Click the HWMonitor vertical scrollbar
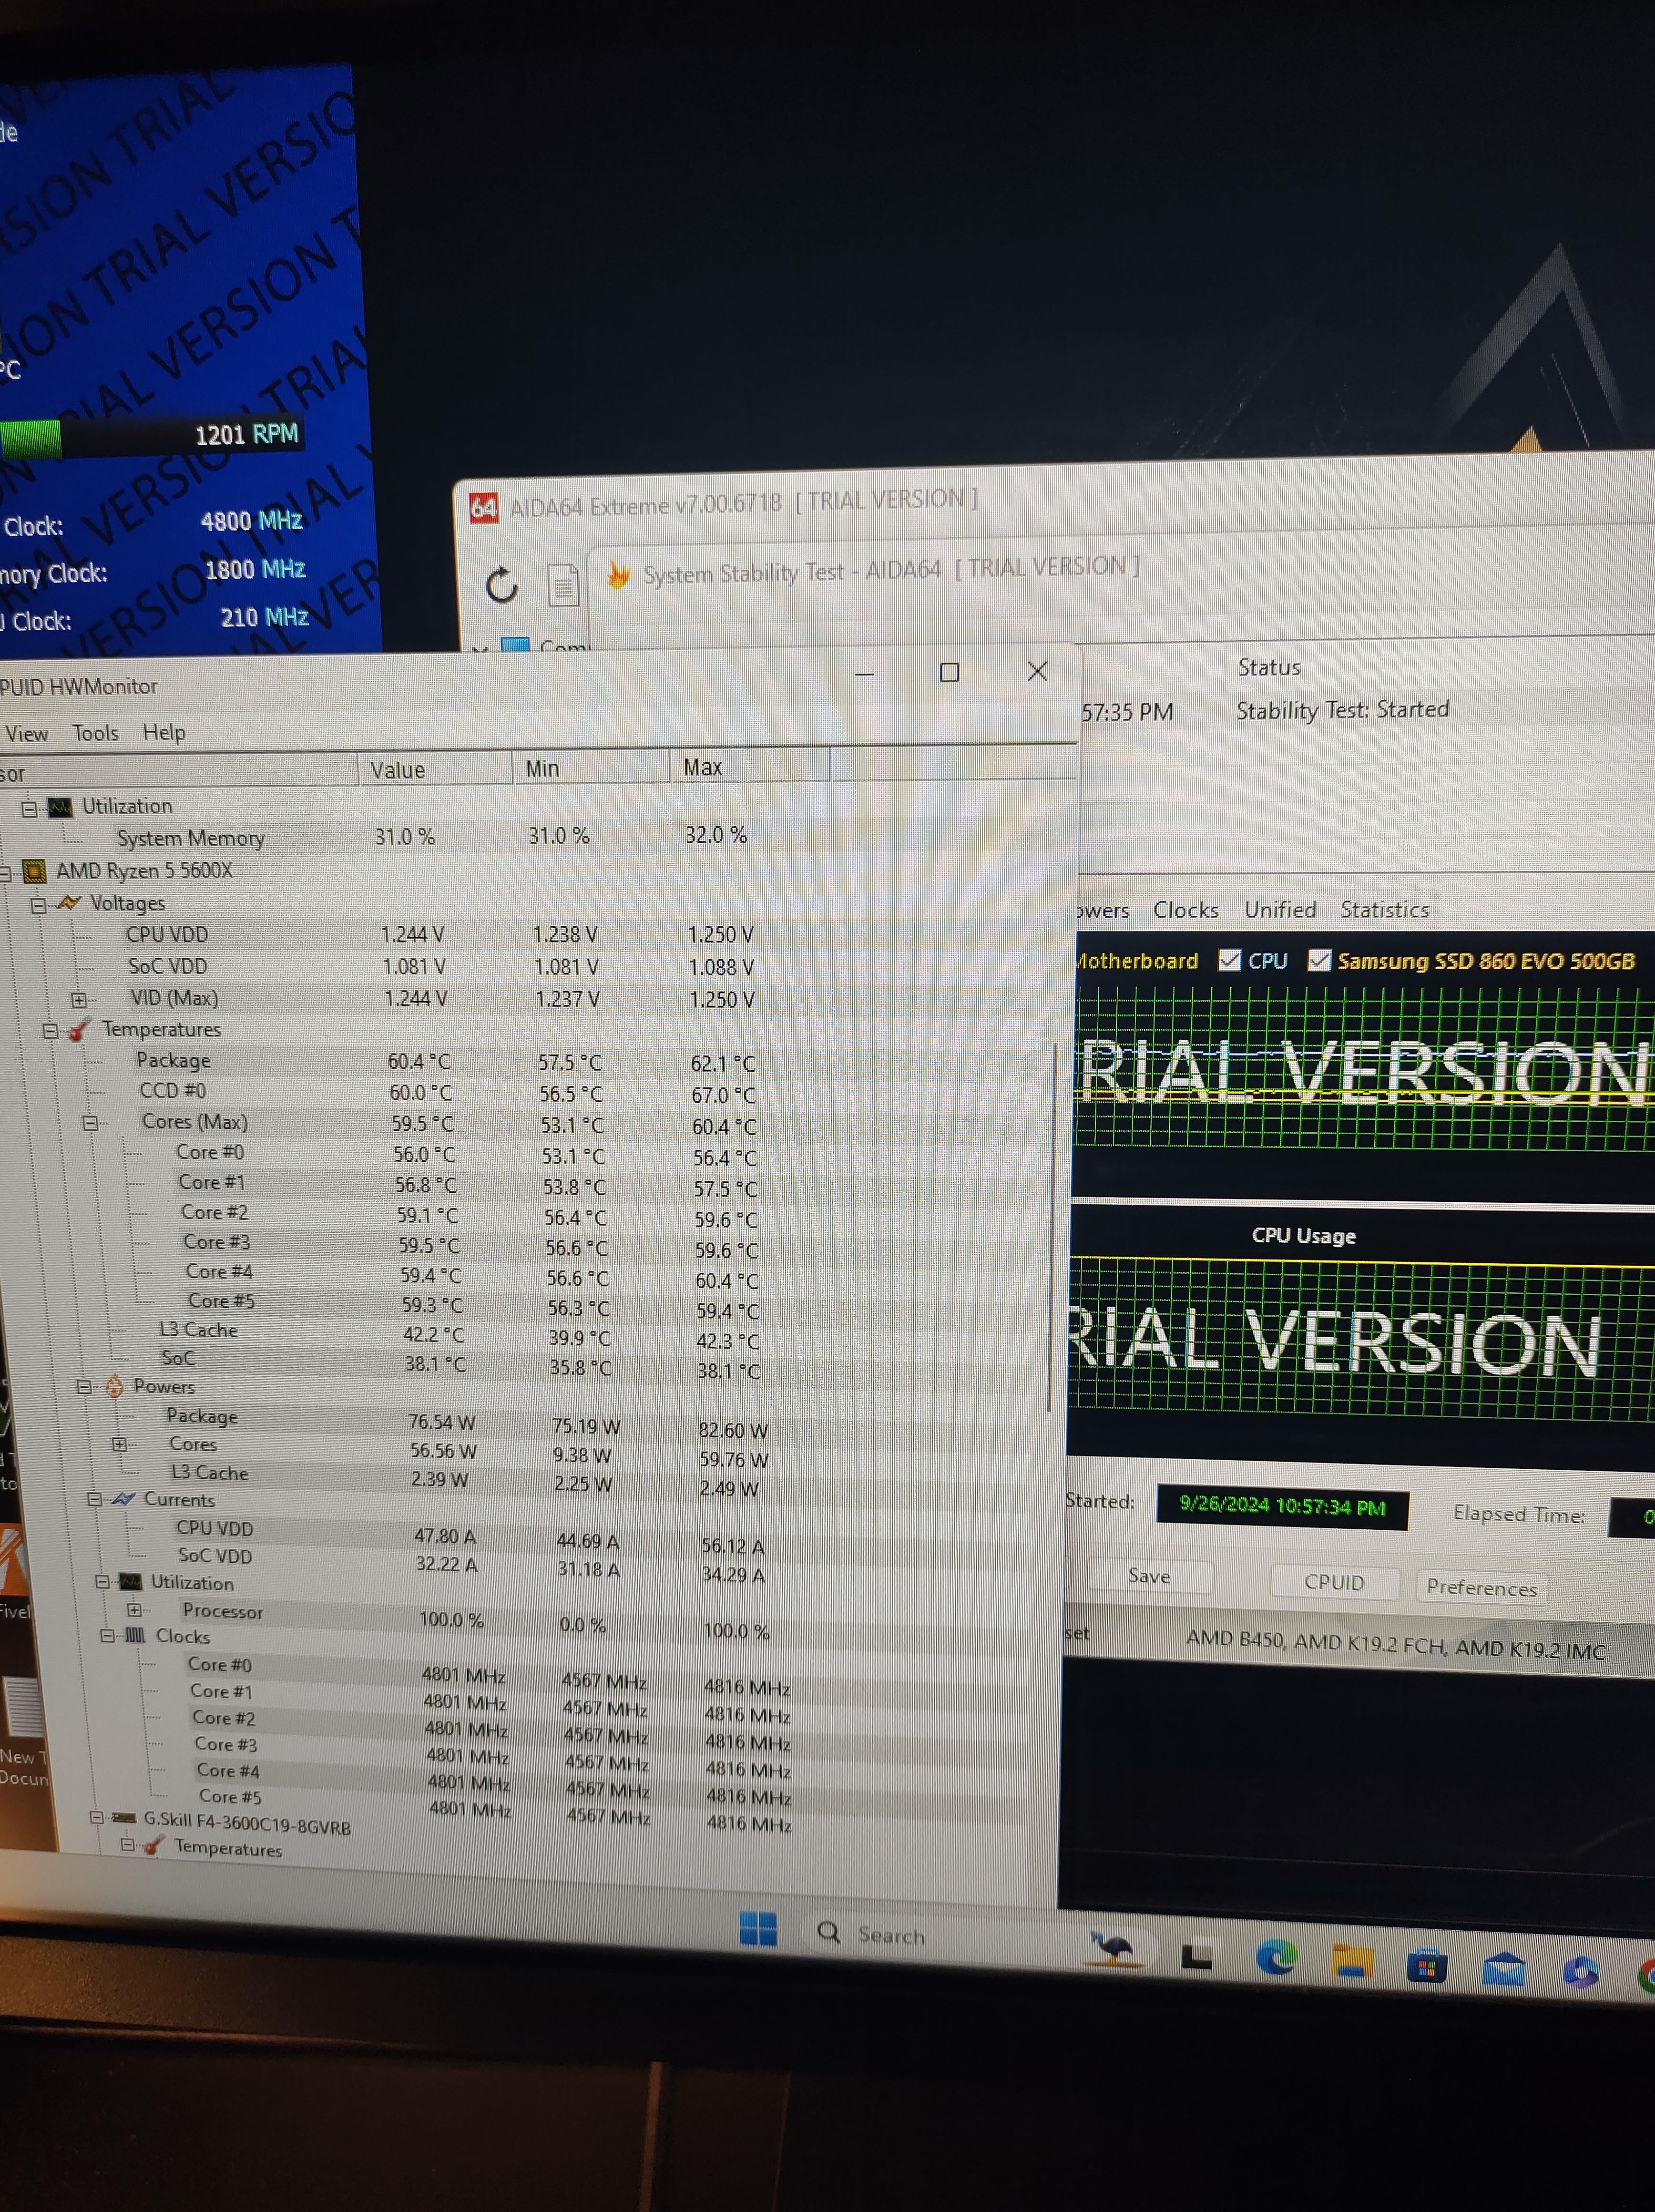Screen dimensions: 1655x2212 point(1052,1227)
